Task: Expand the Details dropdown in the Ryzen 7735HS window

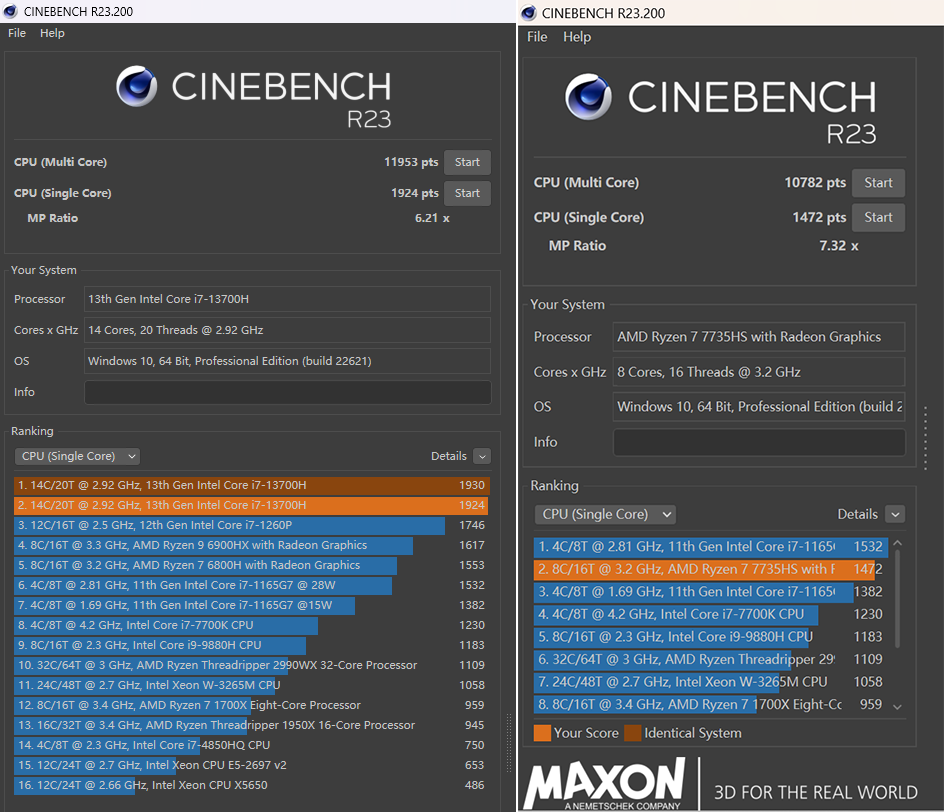Action: (895, 514)
